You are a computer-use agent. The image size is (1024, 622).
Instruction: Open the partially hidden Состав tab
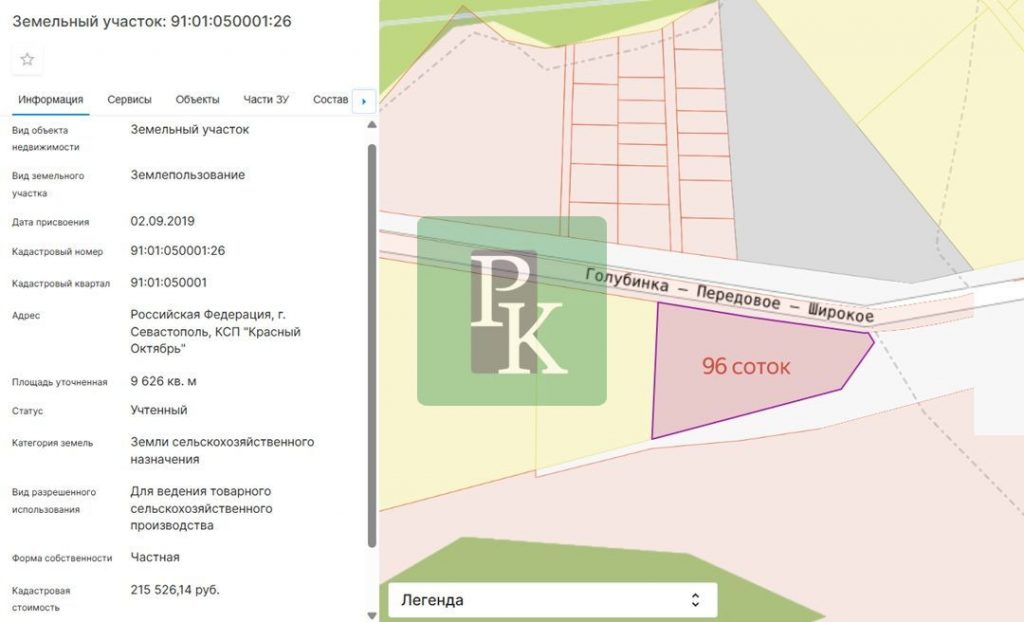click(330, 100)
